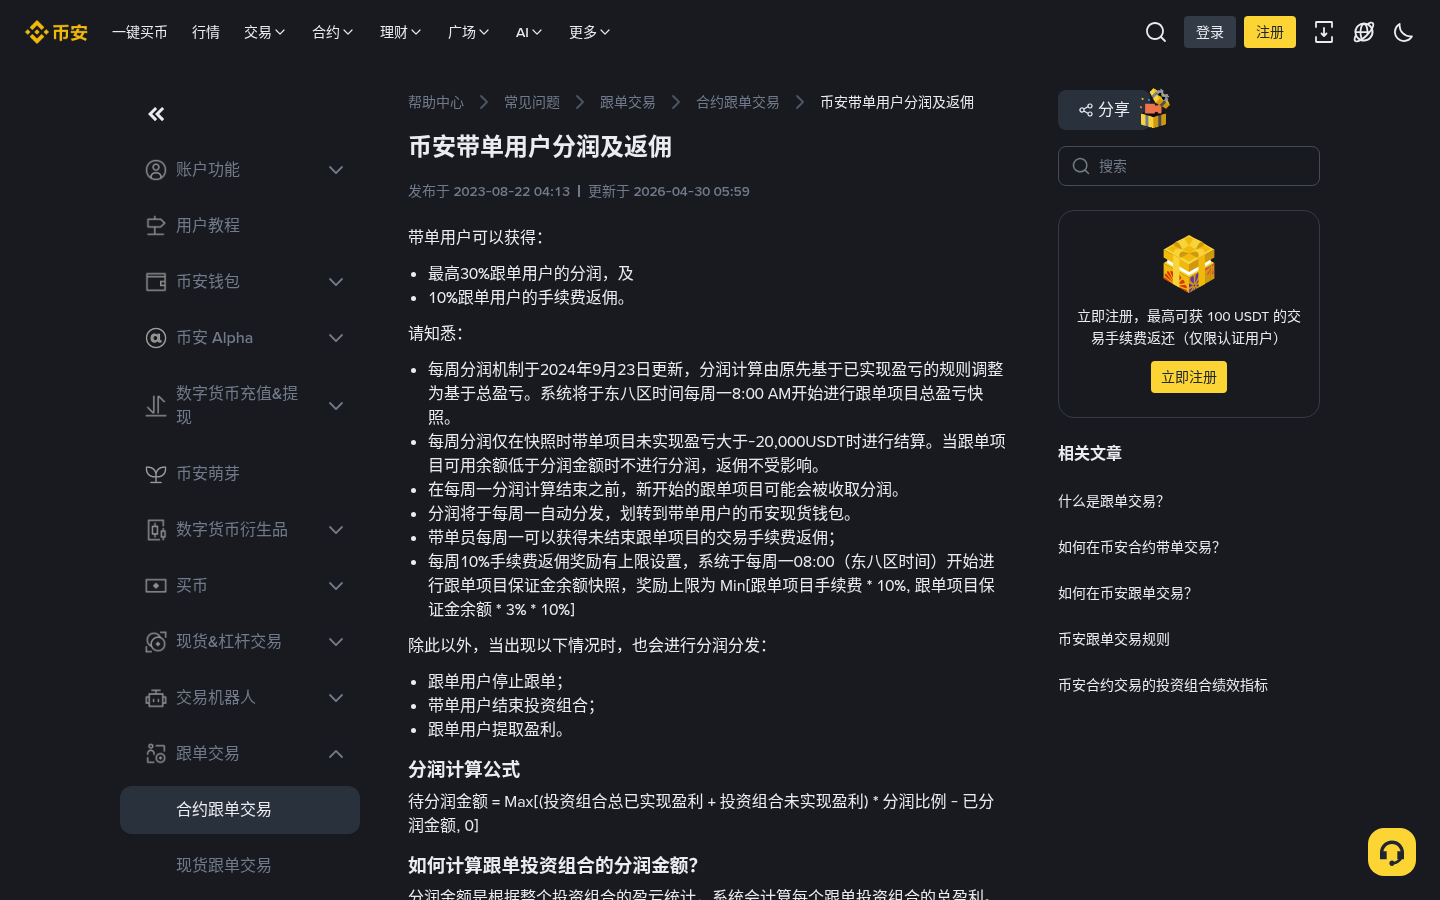Click the heading 分润计算公式
1440x900 pixels.
[x=464, y=769]
